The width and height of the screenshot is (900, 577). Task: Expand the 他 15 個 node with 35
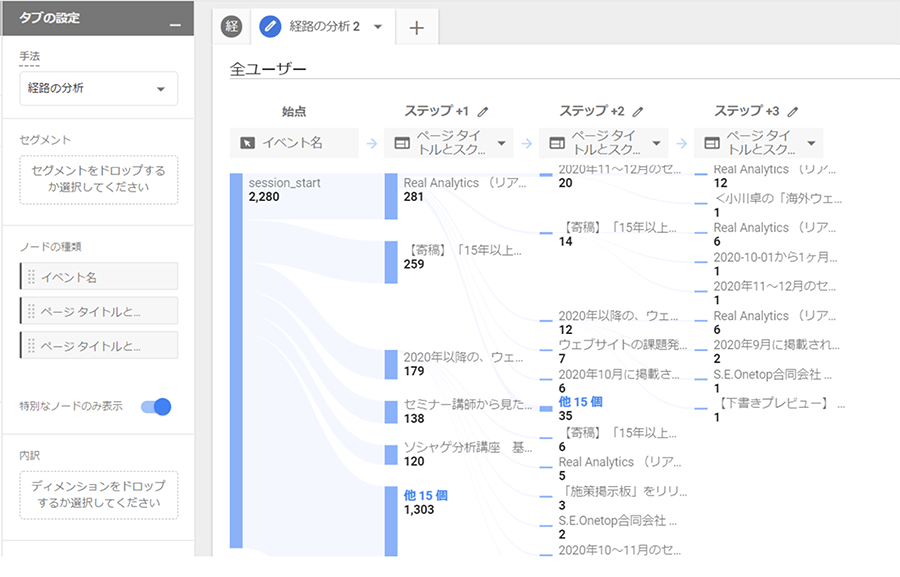pyautogui.click(x=580, y=402)
